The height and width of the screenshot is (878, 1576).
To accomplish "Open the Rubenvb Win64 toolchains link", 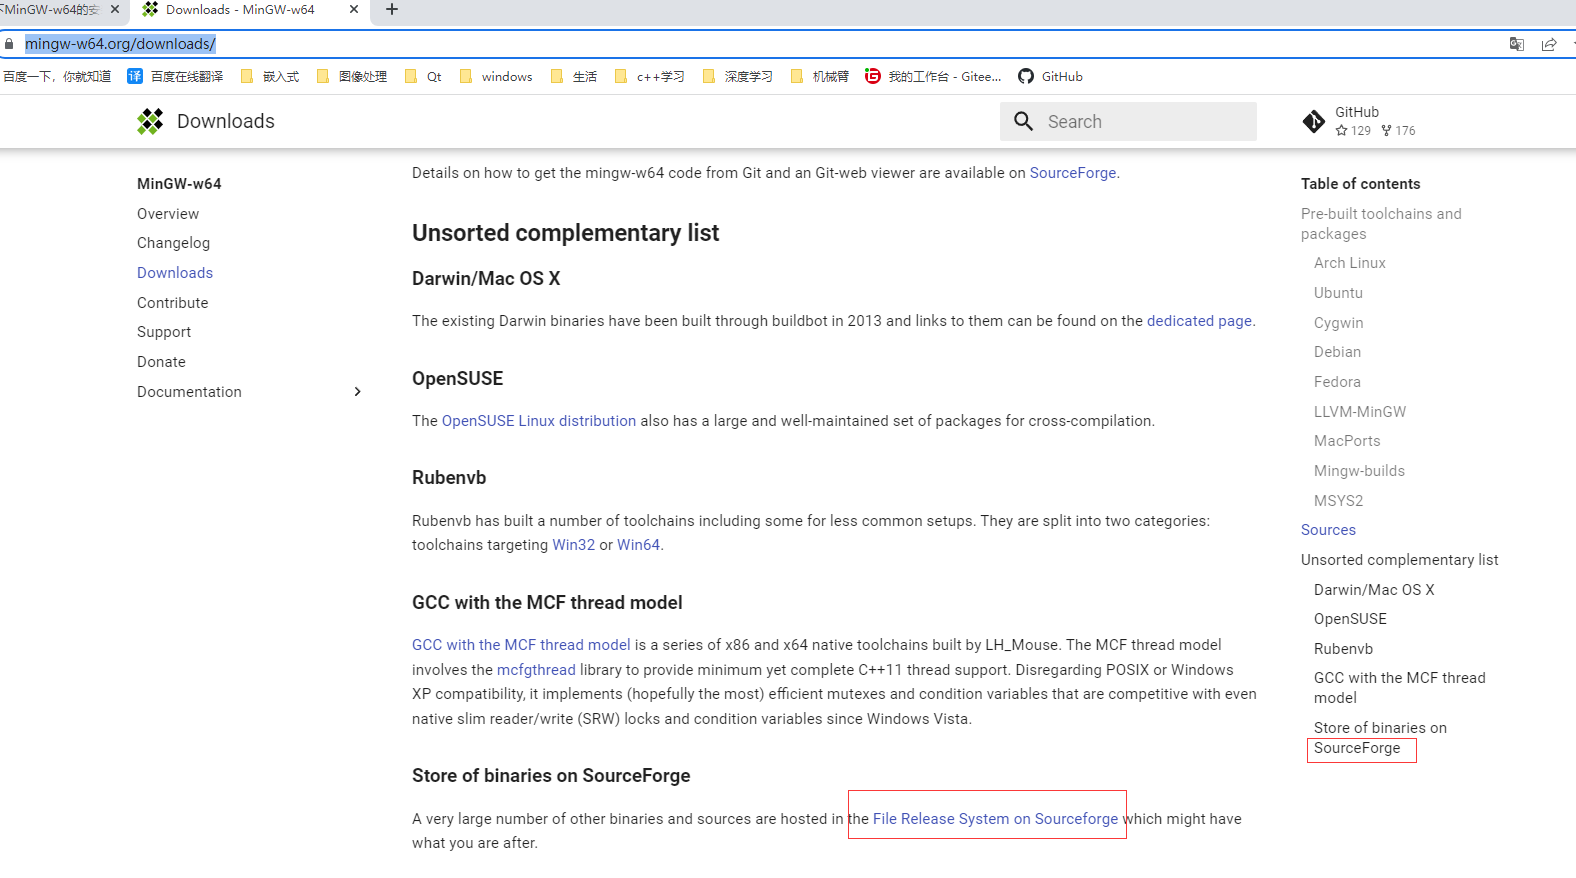I will point(638,545).
